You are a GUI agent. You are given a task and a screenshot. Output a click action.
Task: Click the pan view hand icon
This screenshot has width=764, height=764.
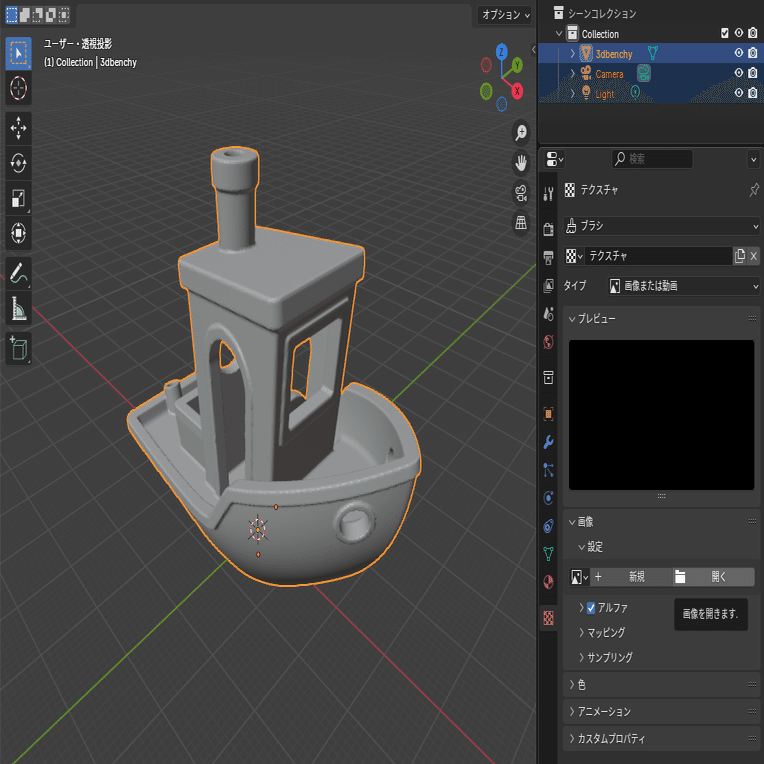click(x=521, y=163)
